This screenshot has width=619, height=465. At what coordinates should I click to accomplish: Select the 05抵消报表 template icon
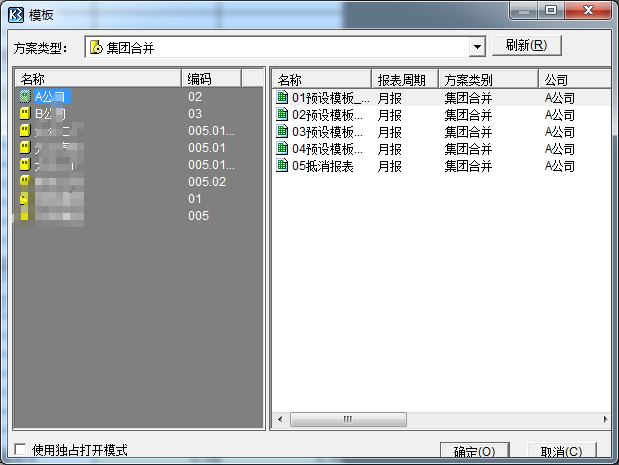pos(283,166)
